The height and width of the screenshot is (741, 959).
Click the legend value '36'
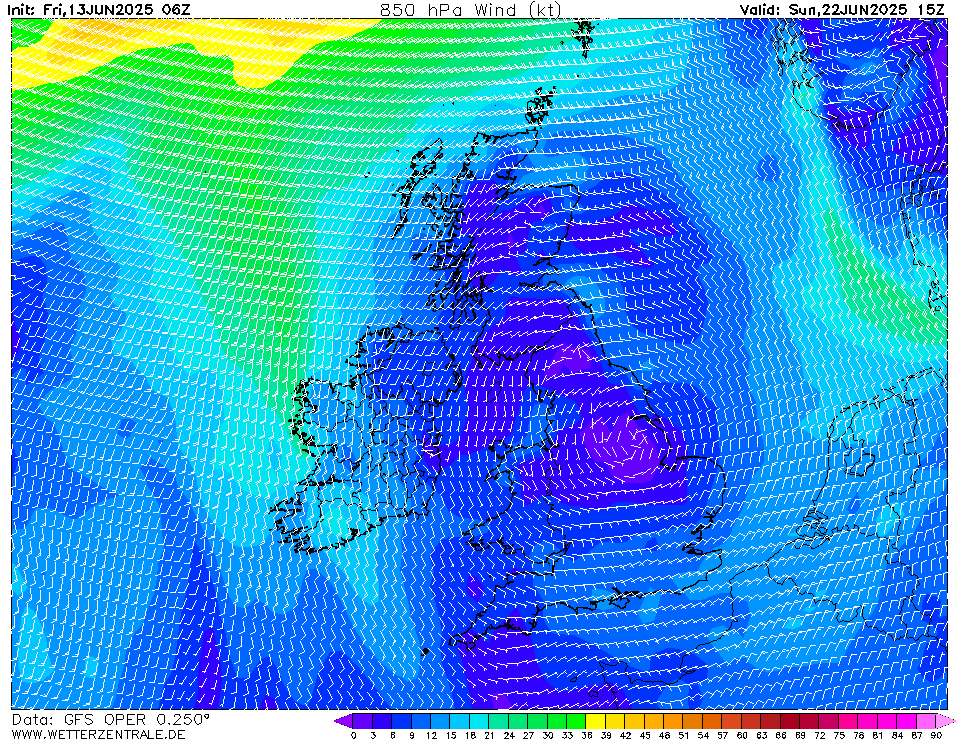(587, 735)
